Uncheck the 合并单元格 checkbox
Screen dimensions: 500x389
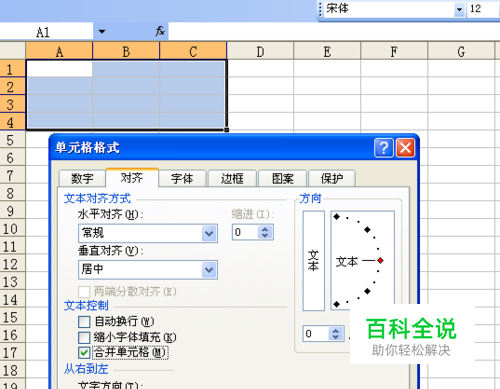pyautogui.click(x=84, y=352)
